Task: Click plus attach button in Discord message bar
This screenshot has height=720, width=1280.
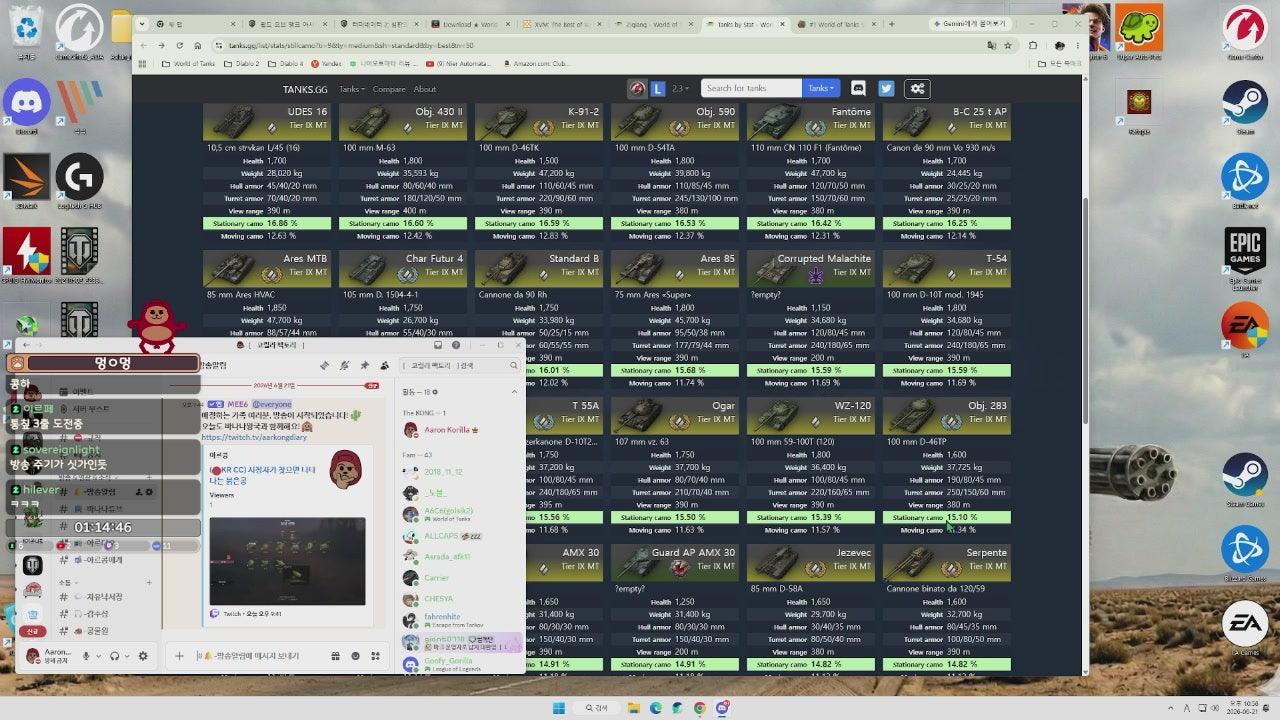Action: [x=180, y=656]
